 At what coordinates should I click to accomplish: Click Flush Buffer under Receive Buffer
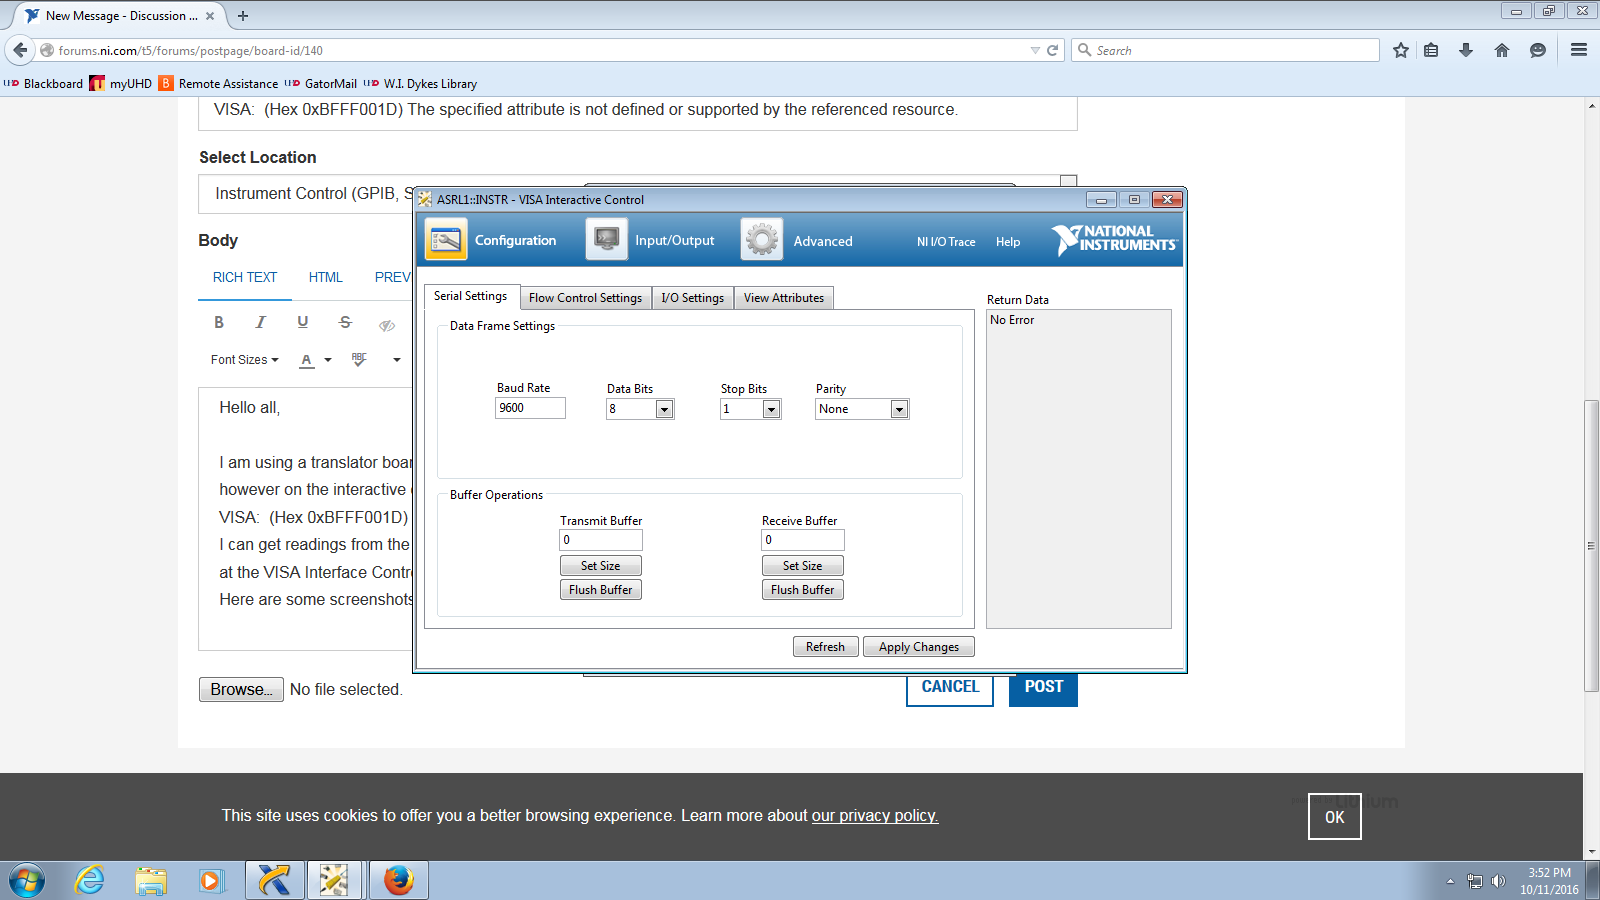tap(803, 590)
